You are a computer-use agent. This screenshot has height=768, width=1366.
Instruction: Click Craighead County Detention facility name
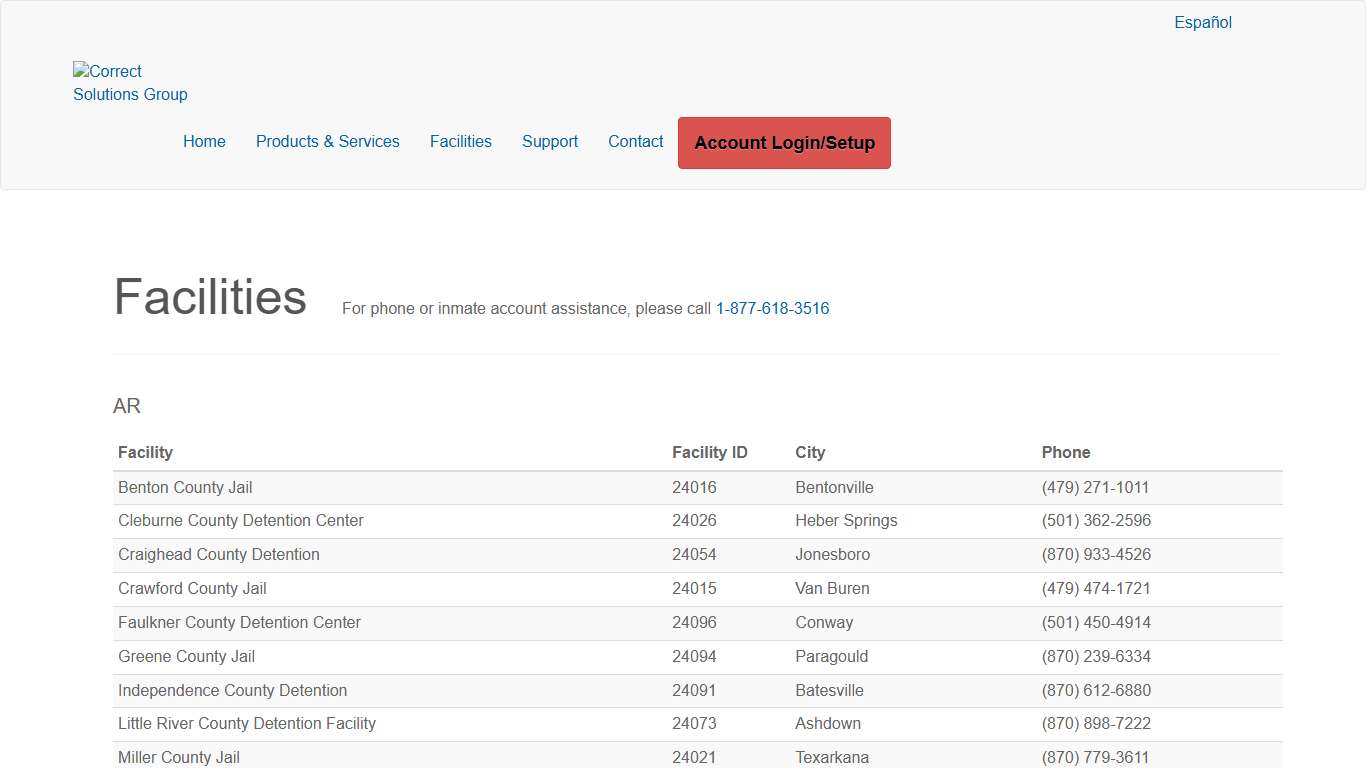(x=218, y=554)
